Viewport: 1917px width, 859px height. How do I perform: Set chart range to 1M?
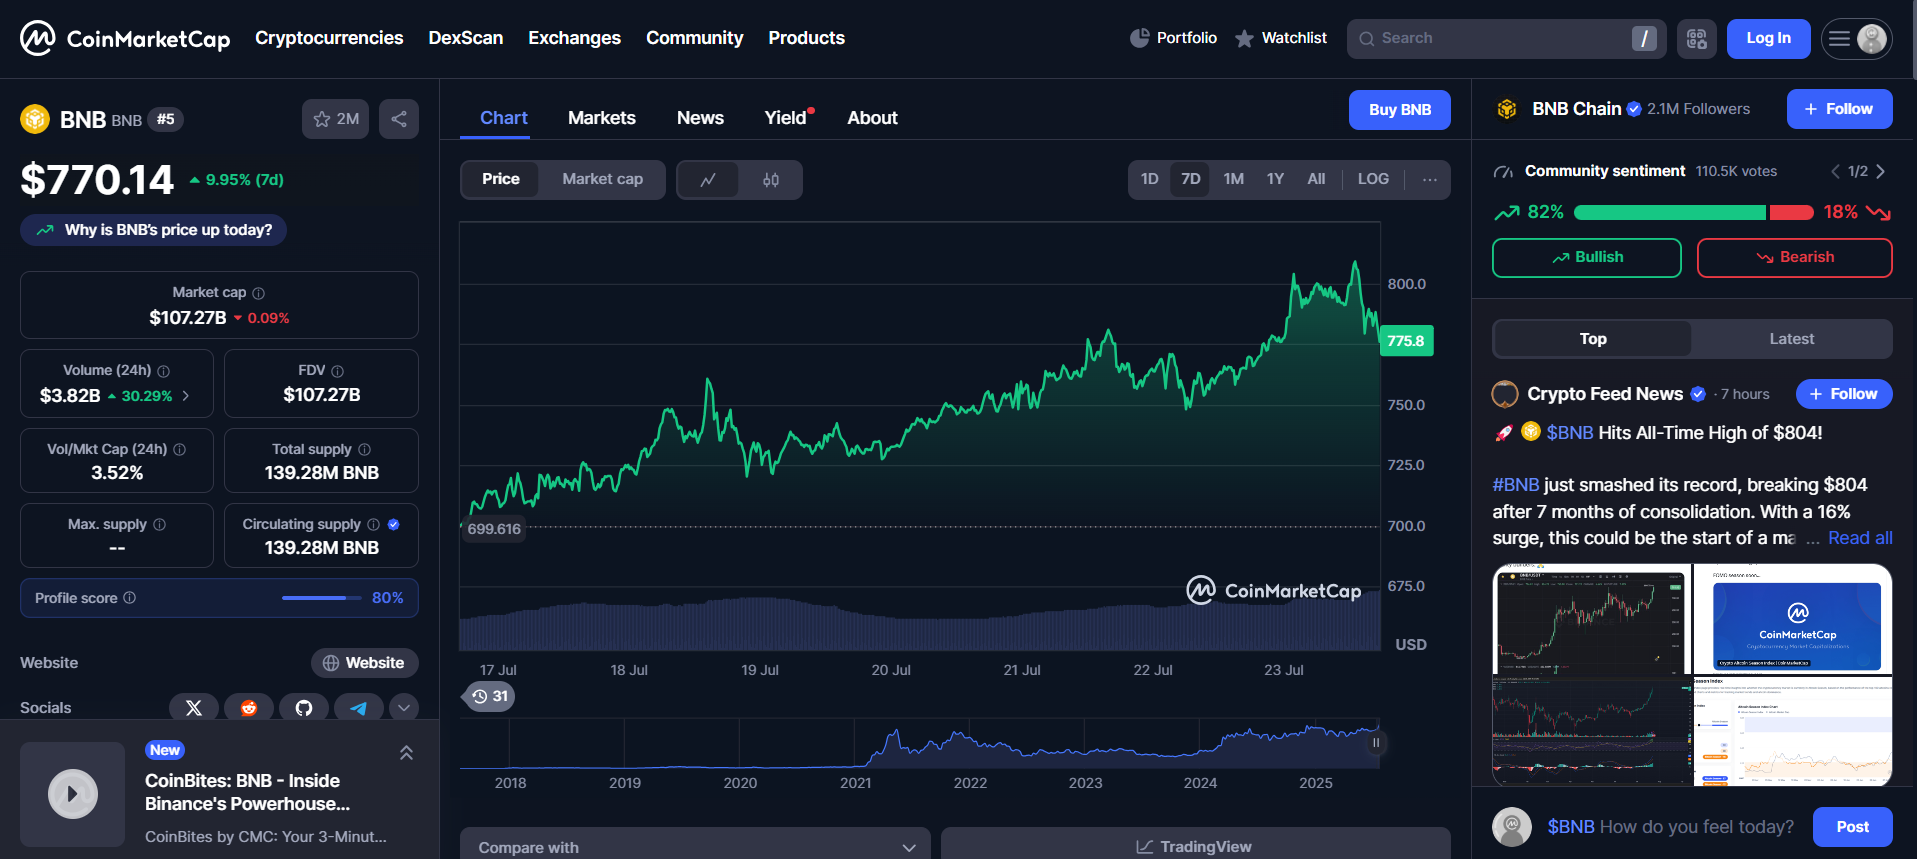1234,179
